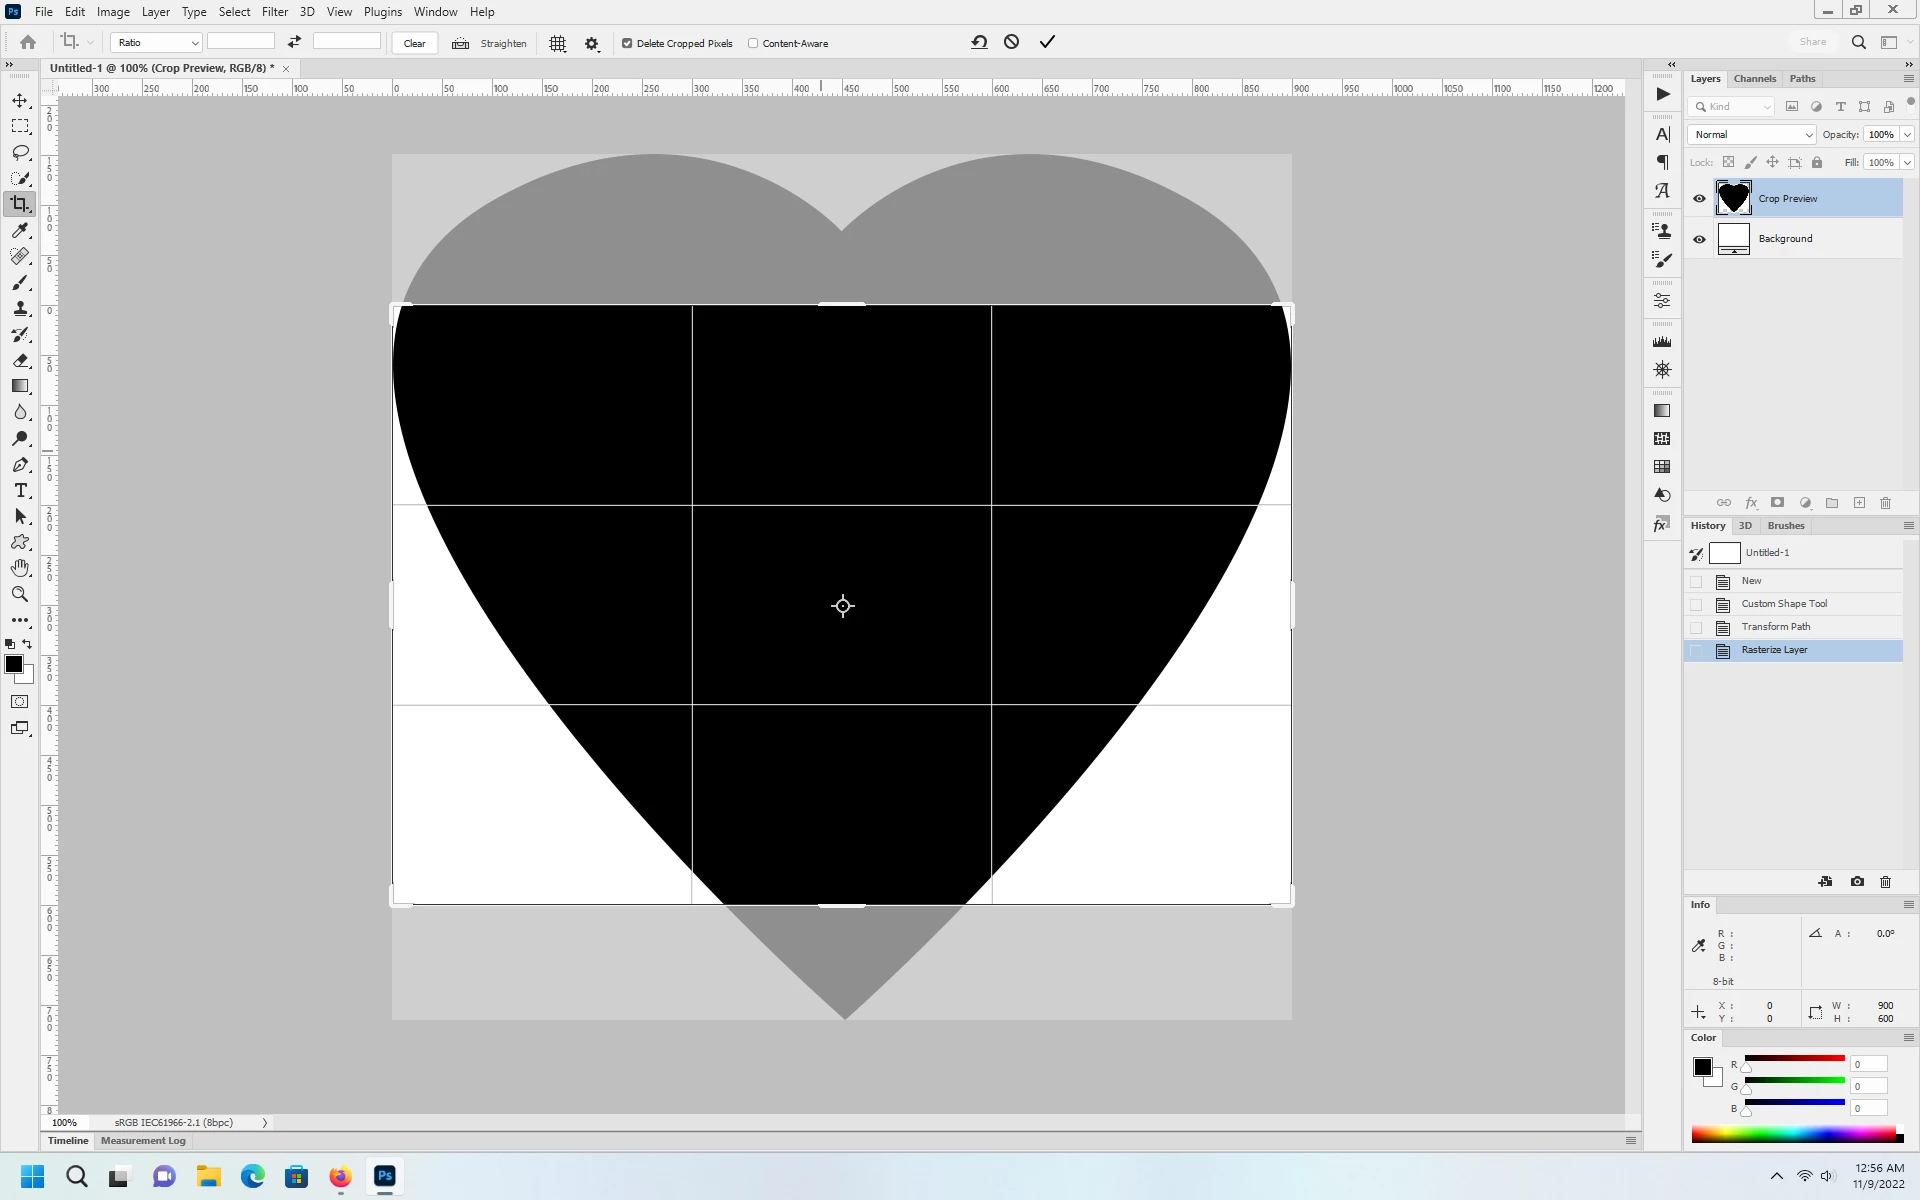
Task: Select the Eyedropper tool in toolbar
Action: click(20, 231)
